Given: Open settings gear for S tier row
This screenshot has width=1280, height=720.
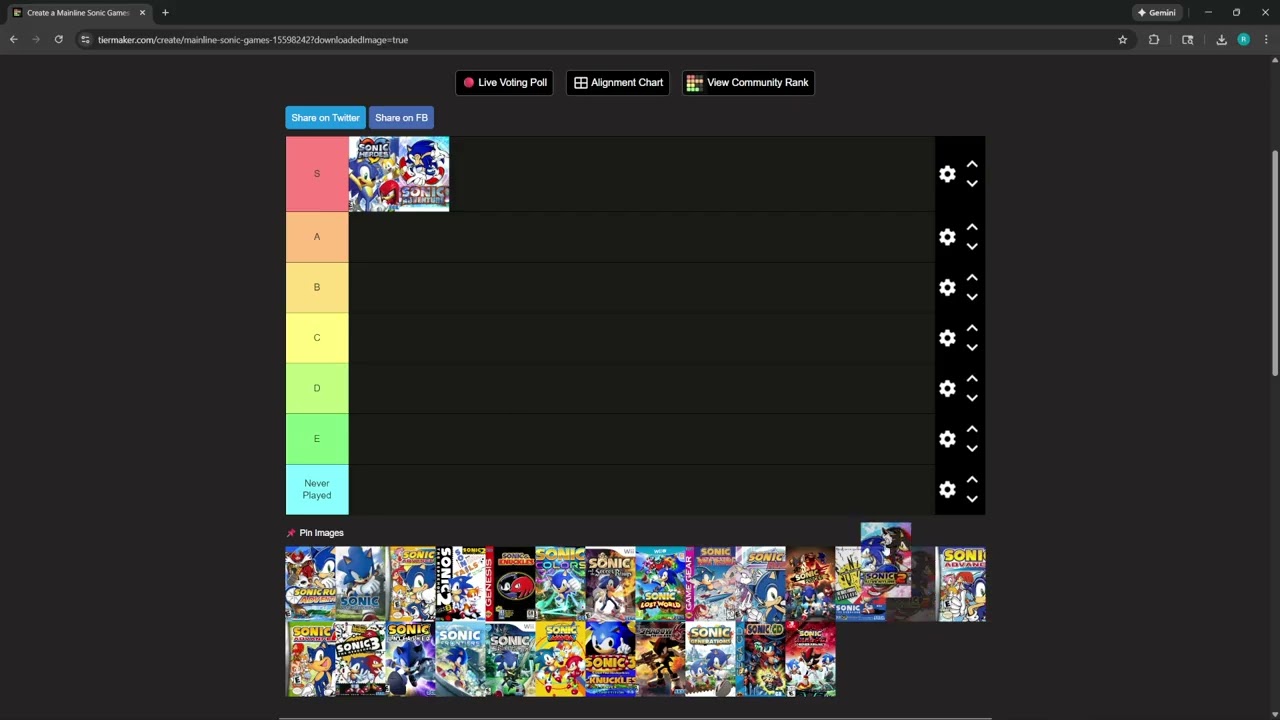Looking at the screenshot, I should (x=947, y=174).
